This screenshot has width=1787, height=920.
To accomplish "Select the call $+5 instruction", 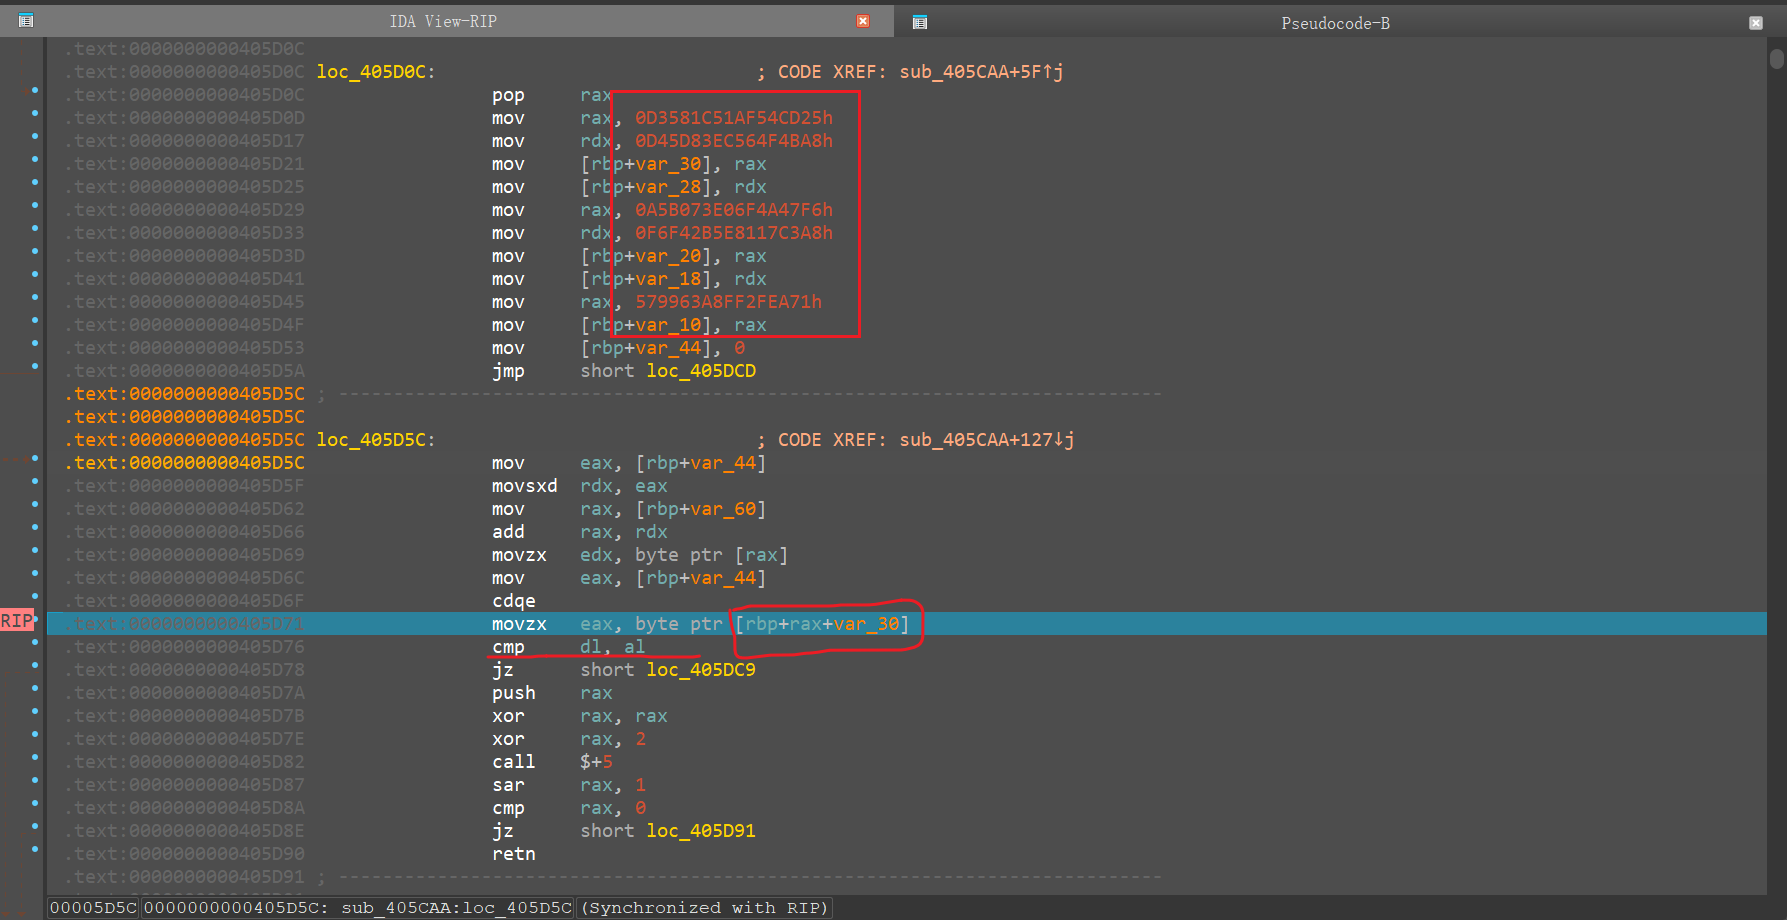I will (x=552, y=762).
